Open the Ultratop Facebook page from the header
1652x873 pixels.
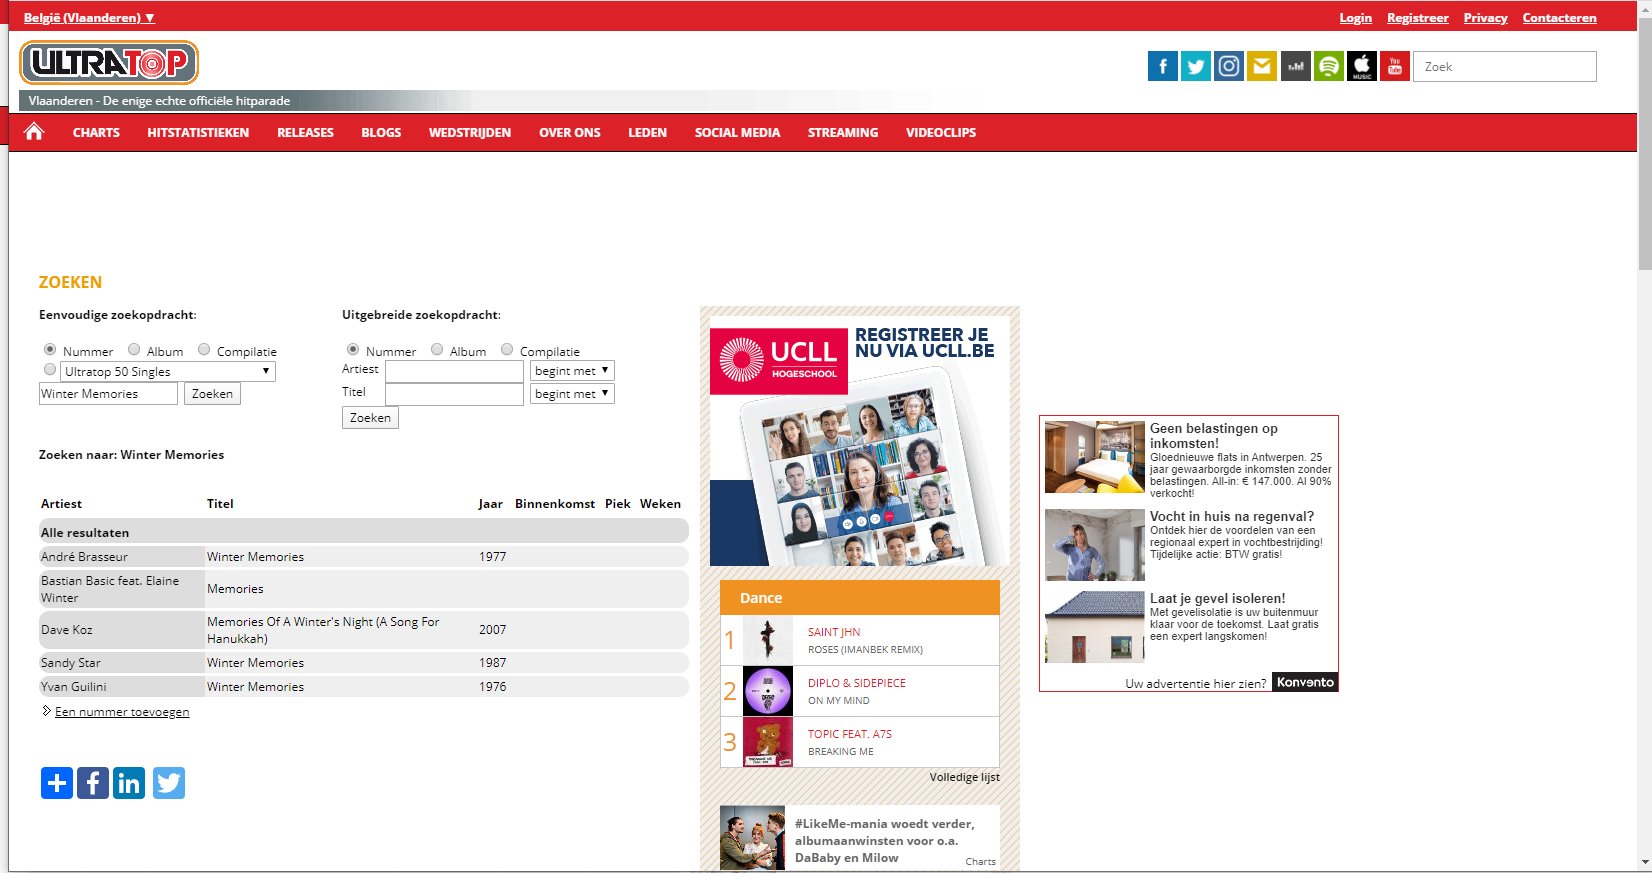click(x=1162, y=67)
